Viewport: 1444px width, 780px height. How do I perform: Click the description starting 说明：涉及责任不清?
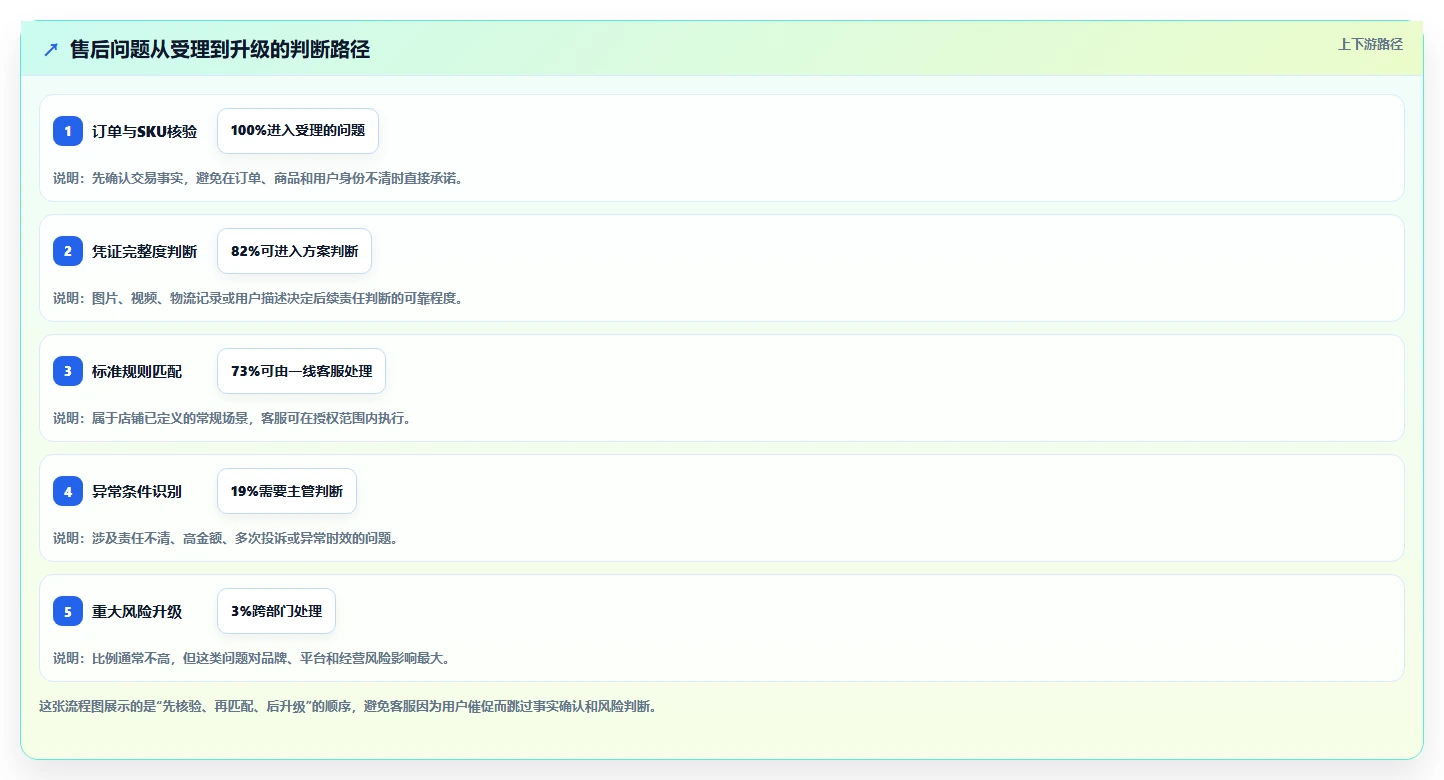226,538
